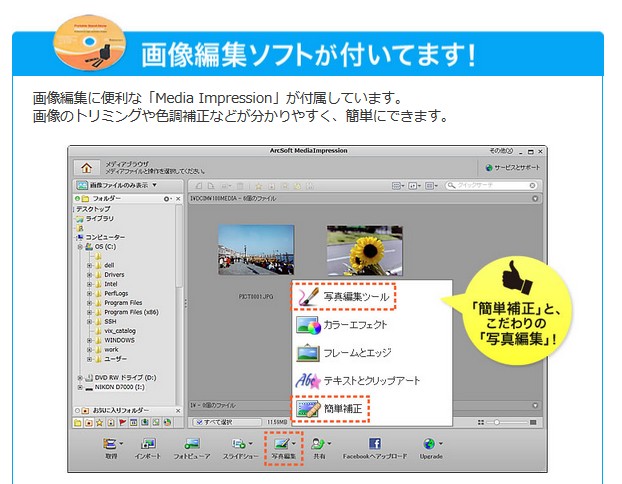Clear the quick search with the x button
This screenshot has width=622, height=484.
532,185
